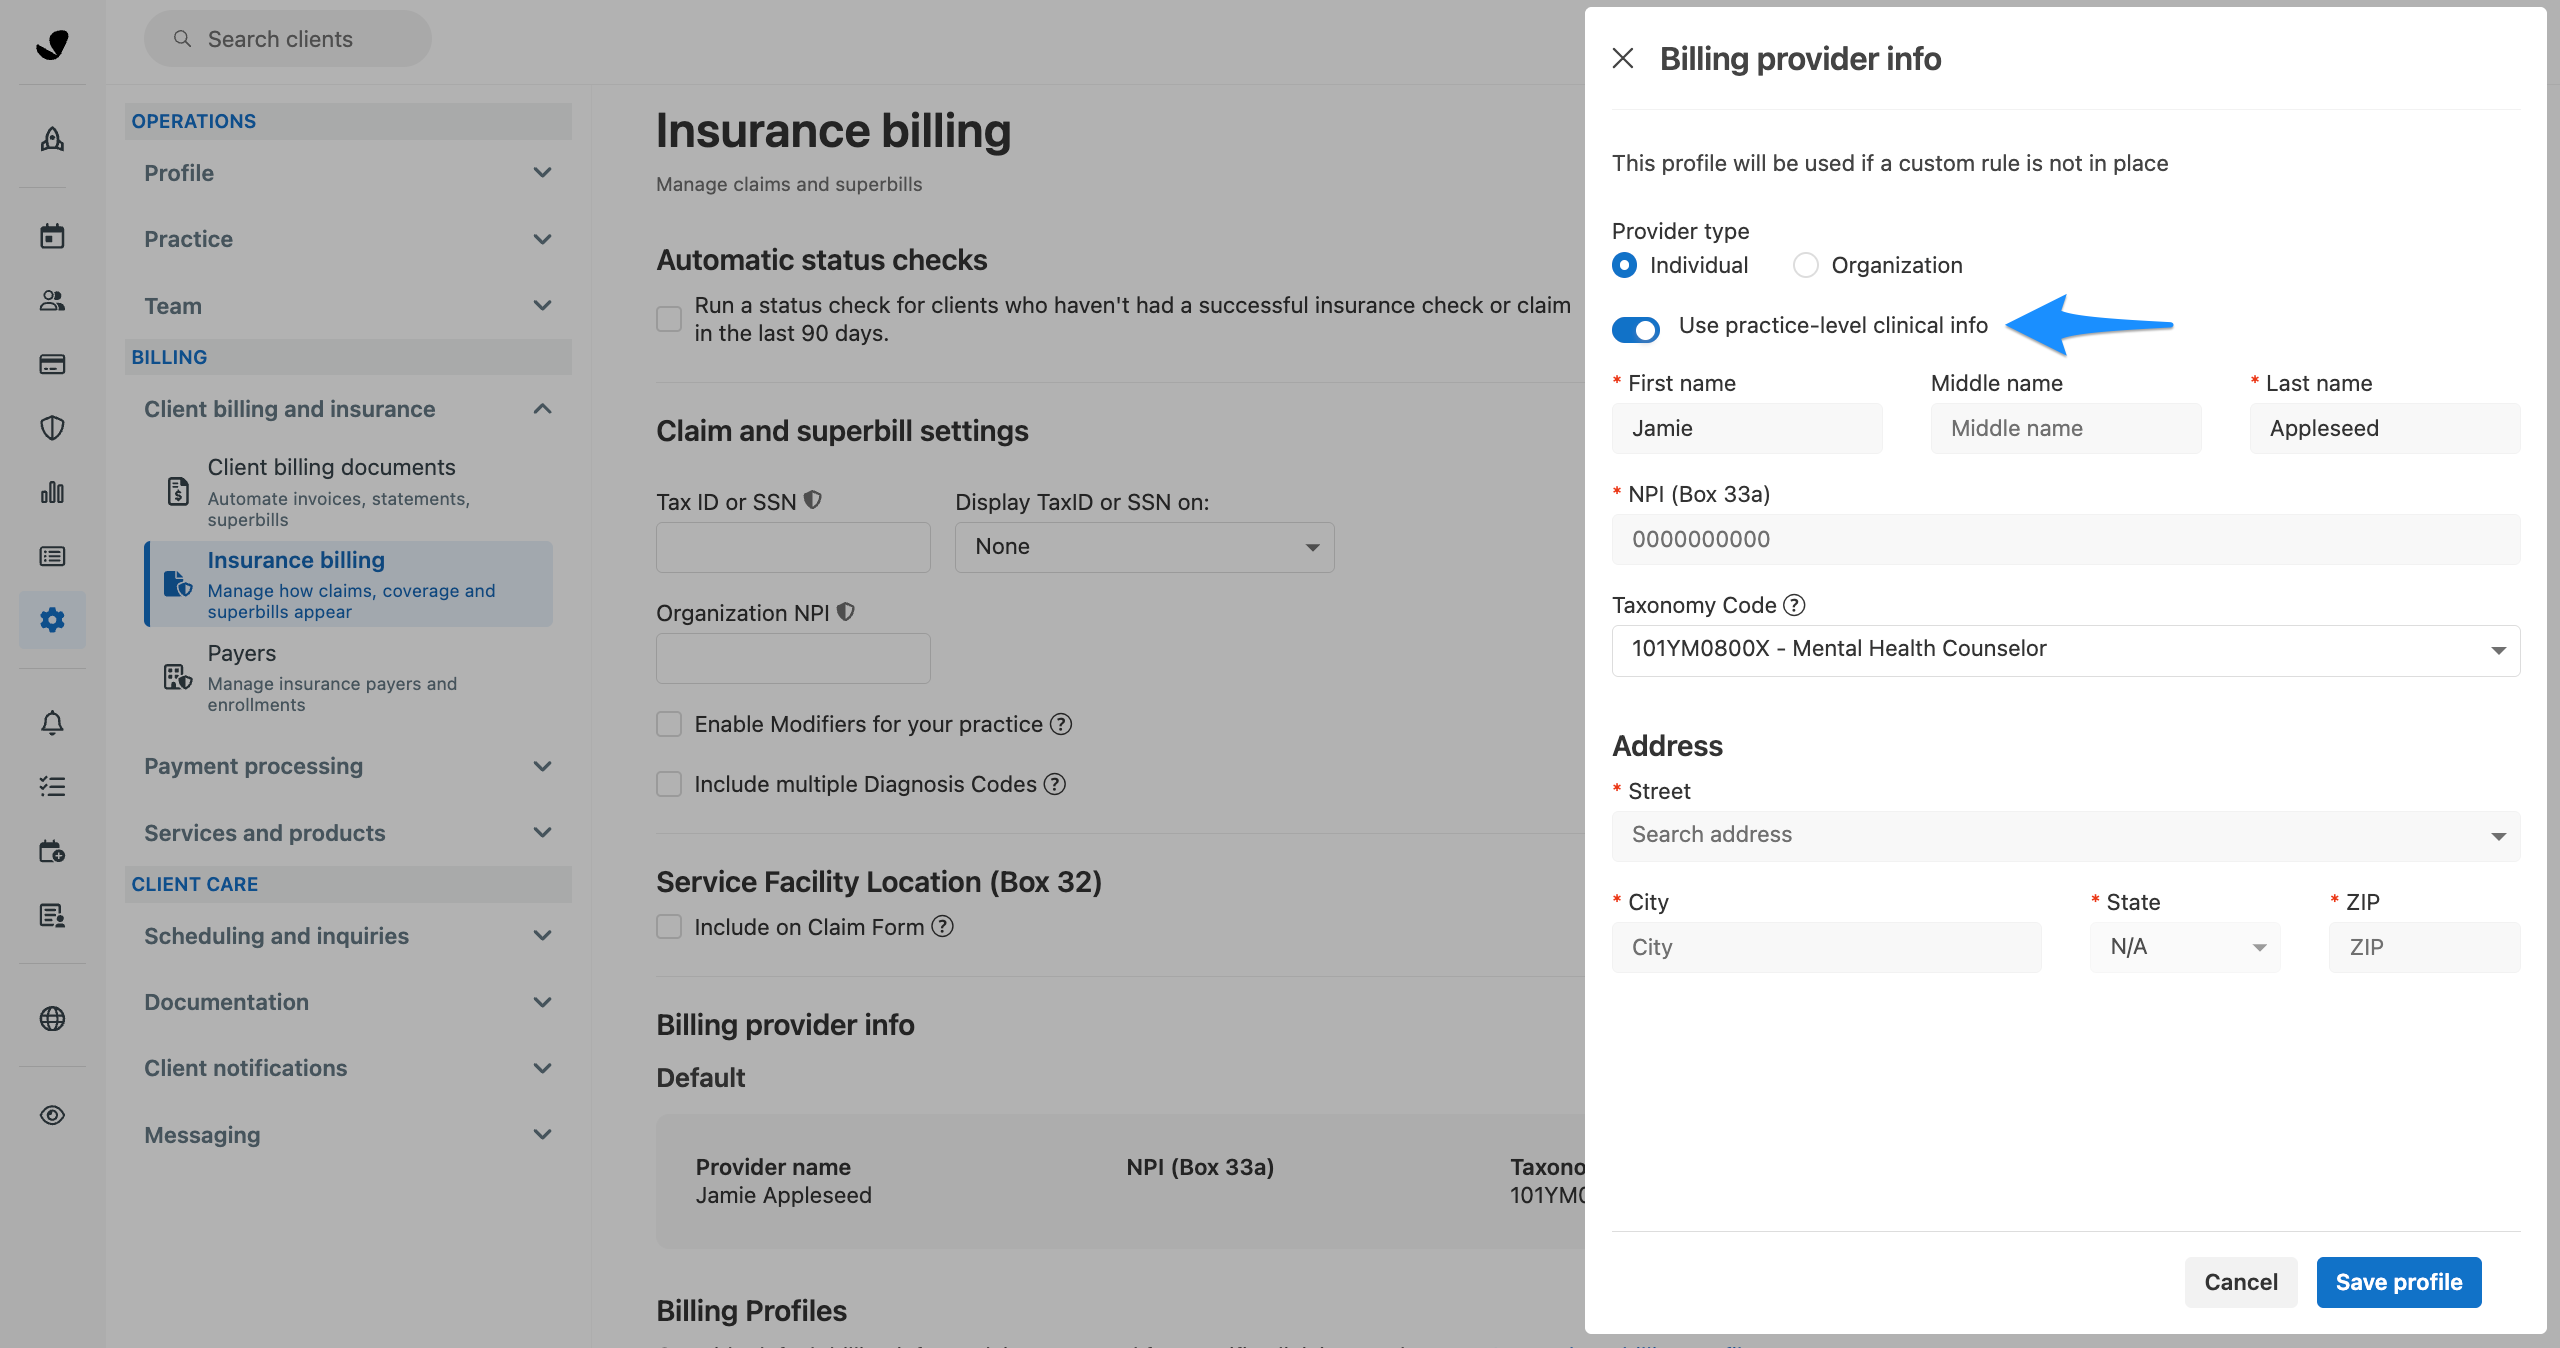Screen dimensions: 2560x1348
Task: Click the City input field
Action: 1827,947
